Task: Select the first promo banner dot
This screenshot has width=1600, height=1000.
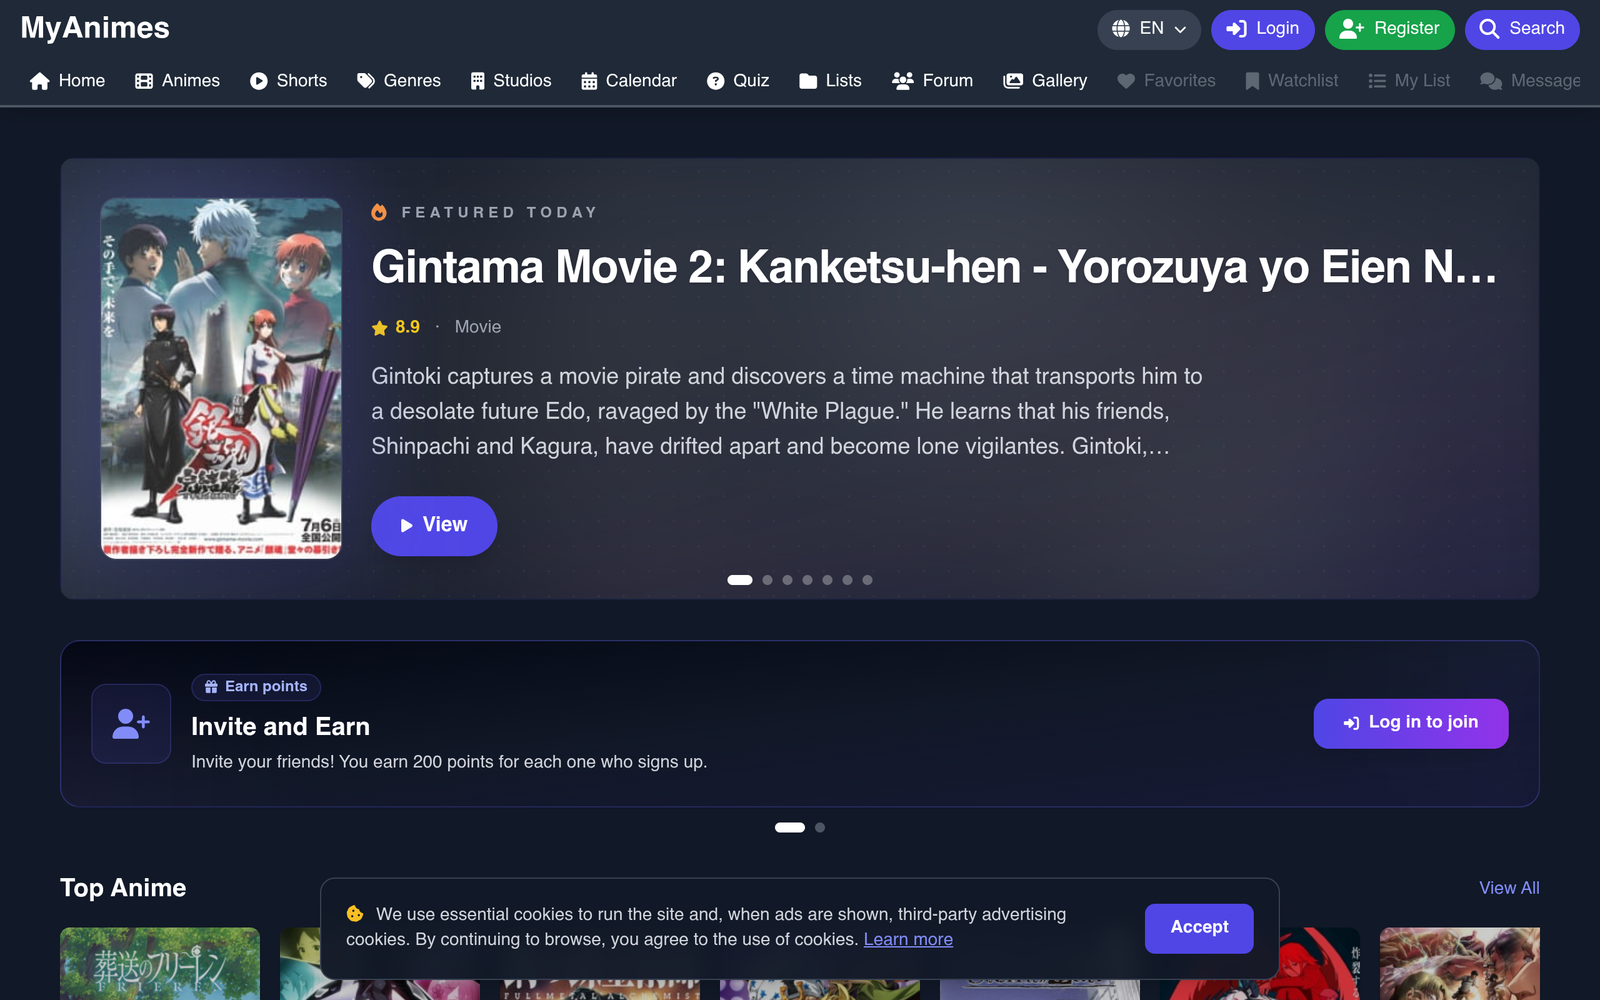Action: point(790,827)
